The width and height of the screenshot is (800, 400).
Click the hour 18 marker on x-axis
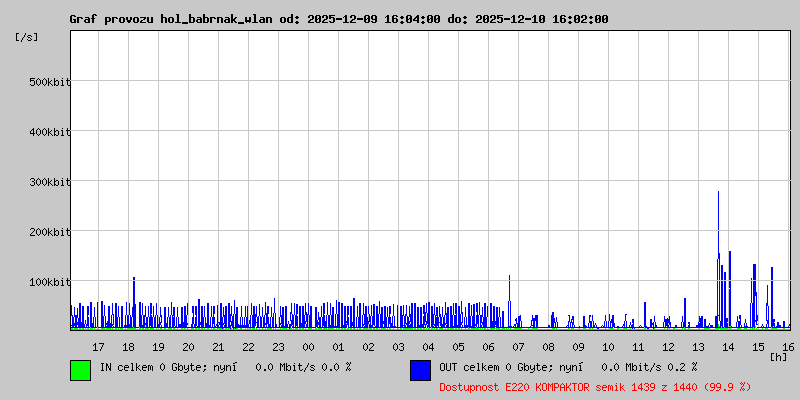point(128,347)
